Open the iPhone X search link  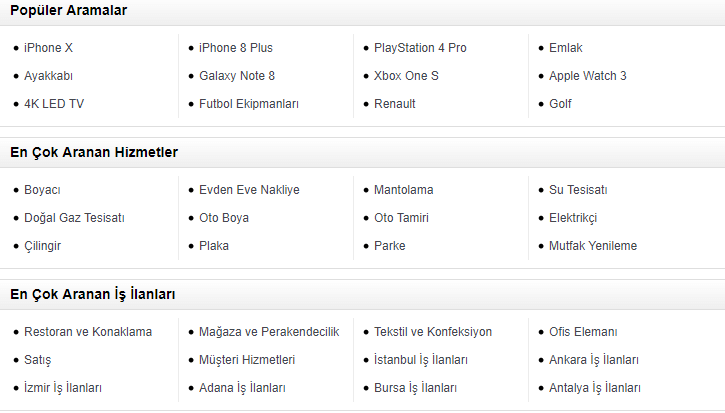coord(48,48)
